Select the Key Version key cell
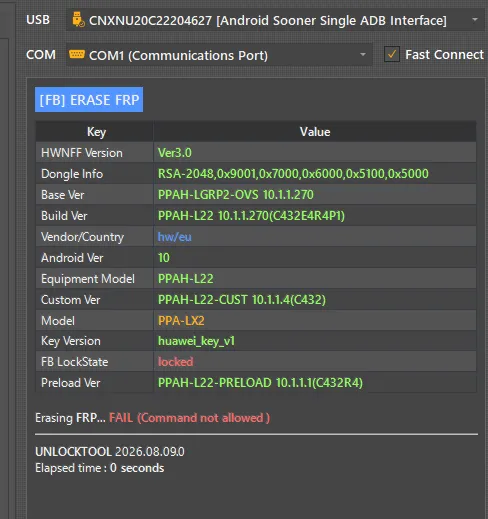The width and height of the screenshot is (488, 519). 95,341
